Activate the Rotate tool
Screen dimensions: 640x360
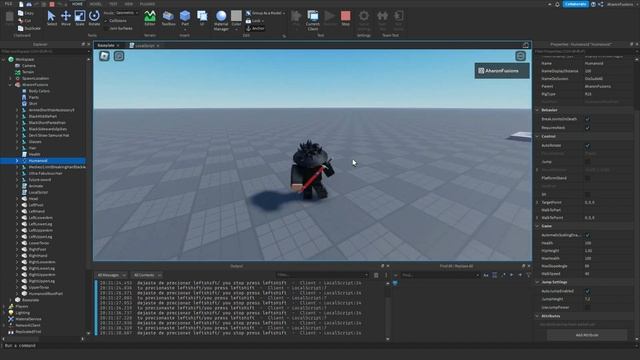(x=94, y=18)
